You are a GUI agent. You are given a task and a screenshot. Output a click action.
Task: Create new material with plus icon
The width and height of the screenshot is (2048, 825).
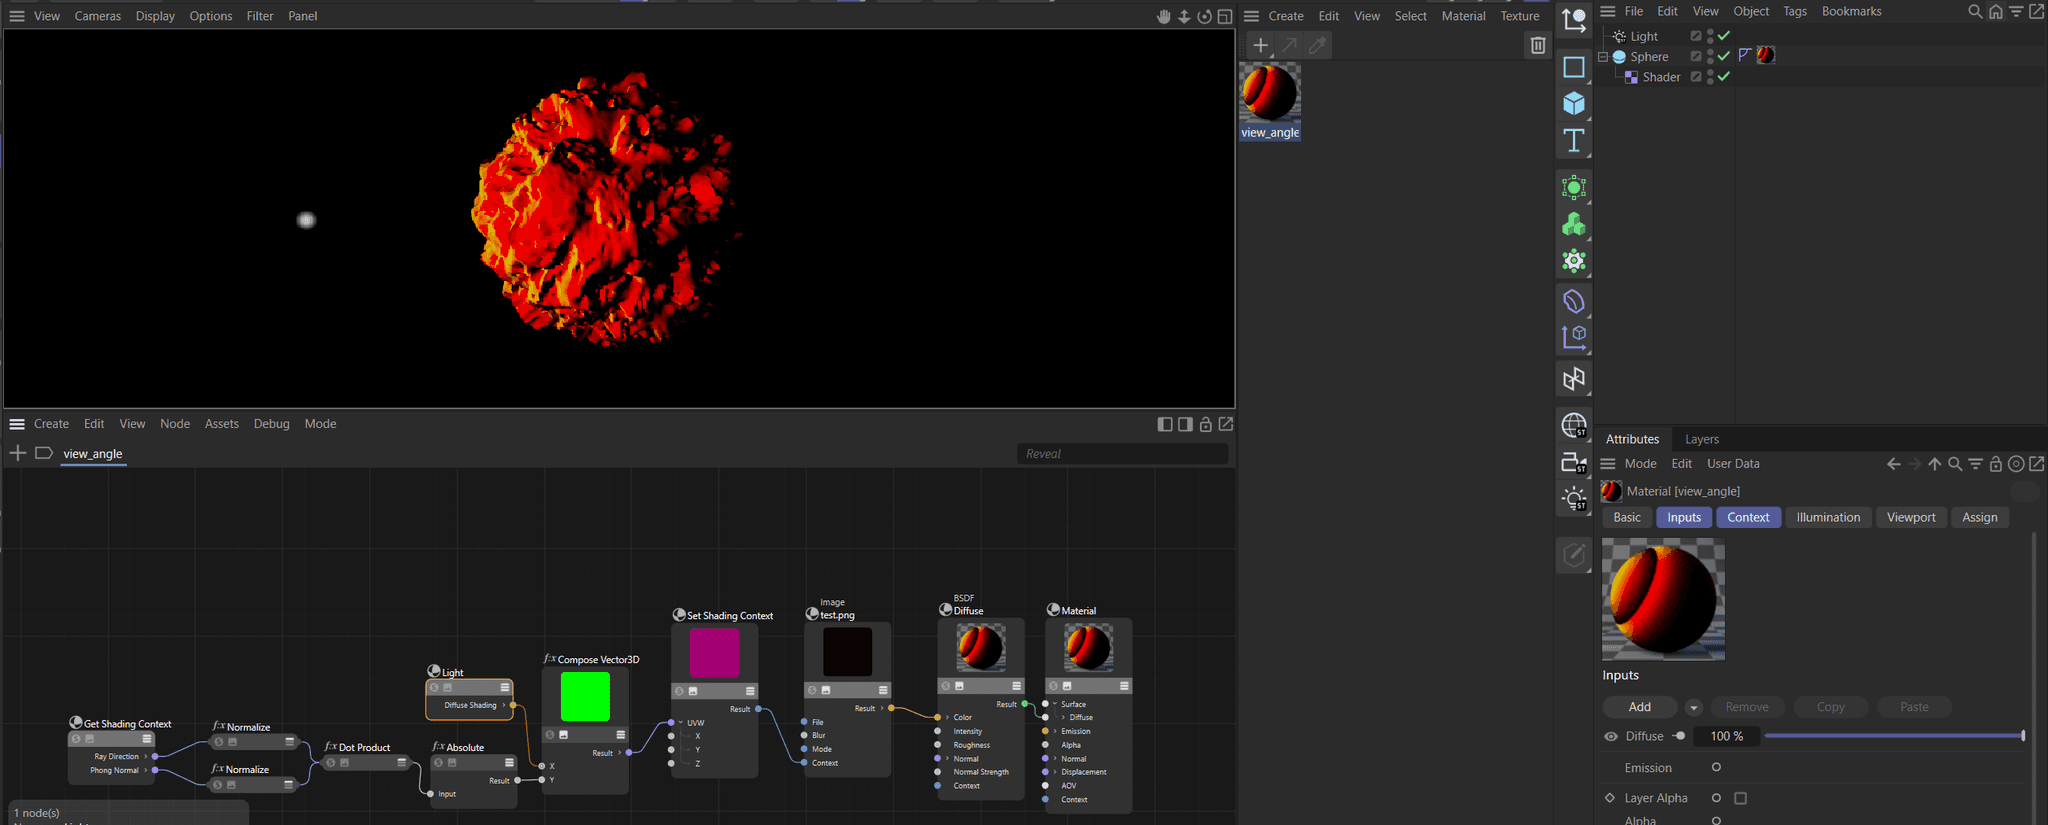coord(1261,45)
